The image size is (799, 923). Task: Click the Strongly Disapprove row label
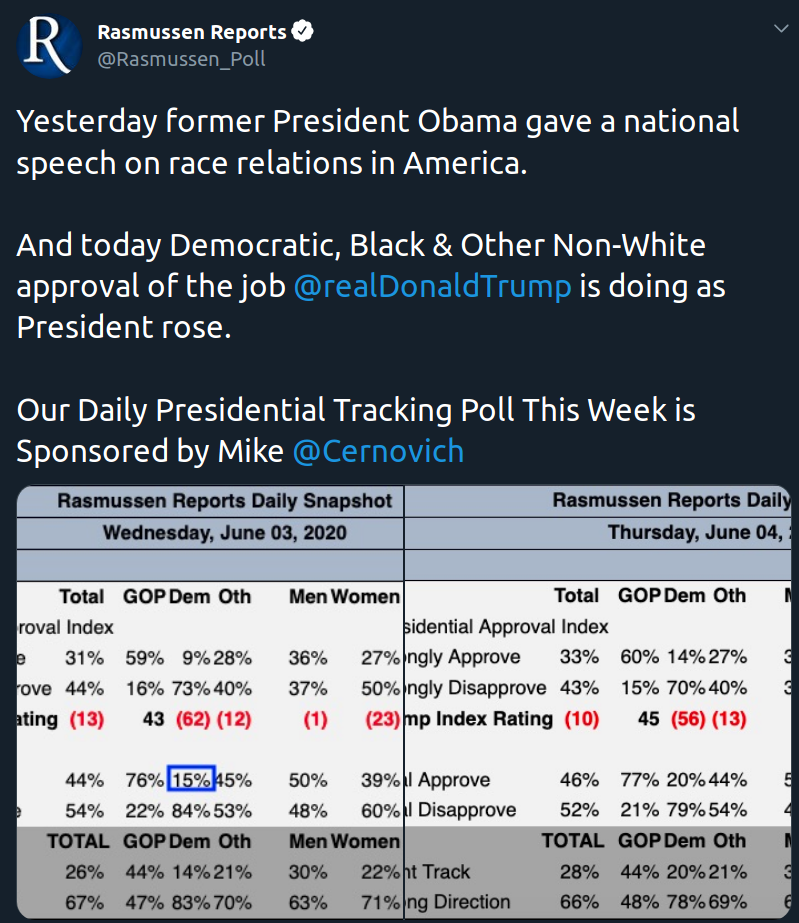tap(475, 688)
